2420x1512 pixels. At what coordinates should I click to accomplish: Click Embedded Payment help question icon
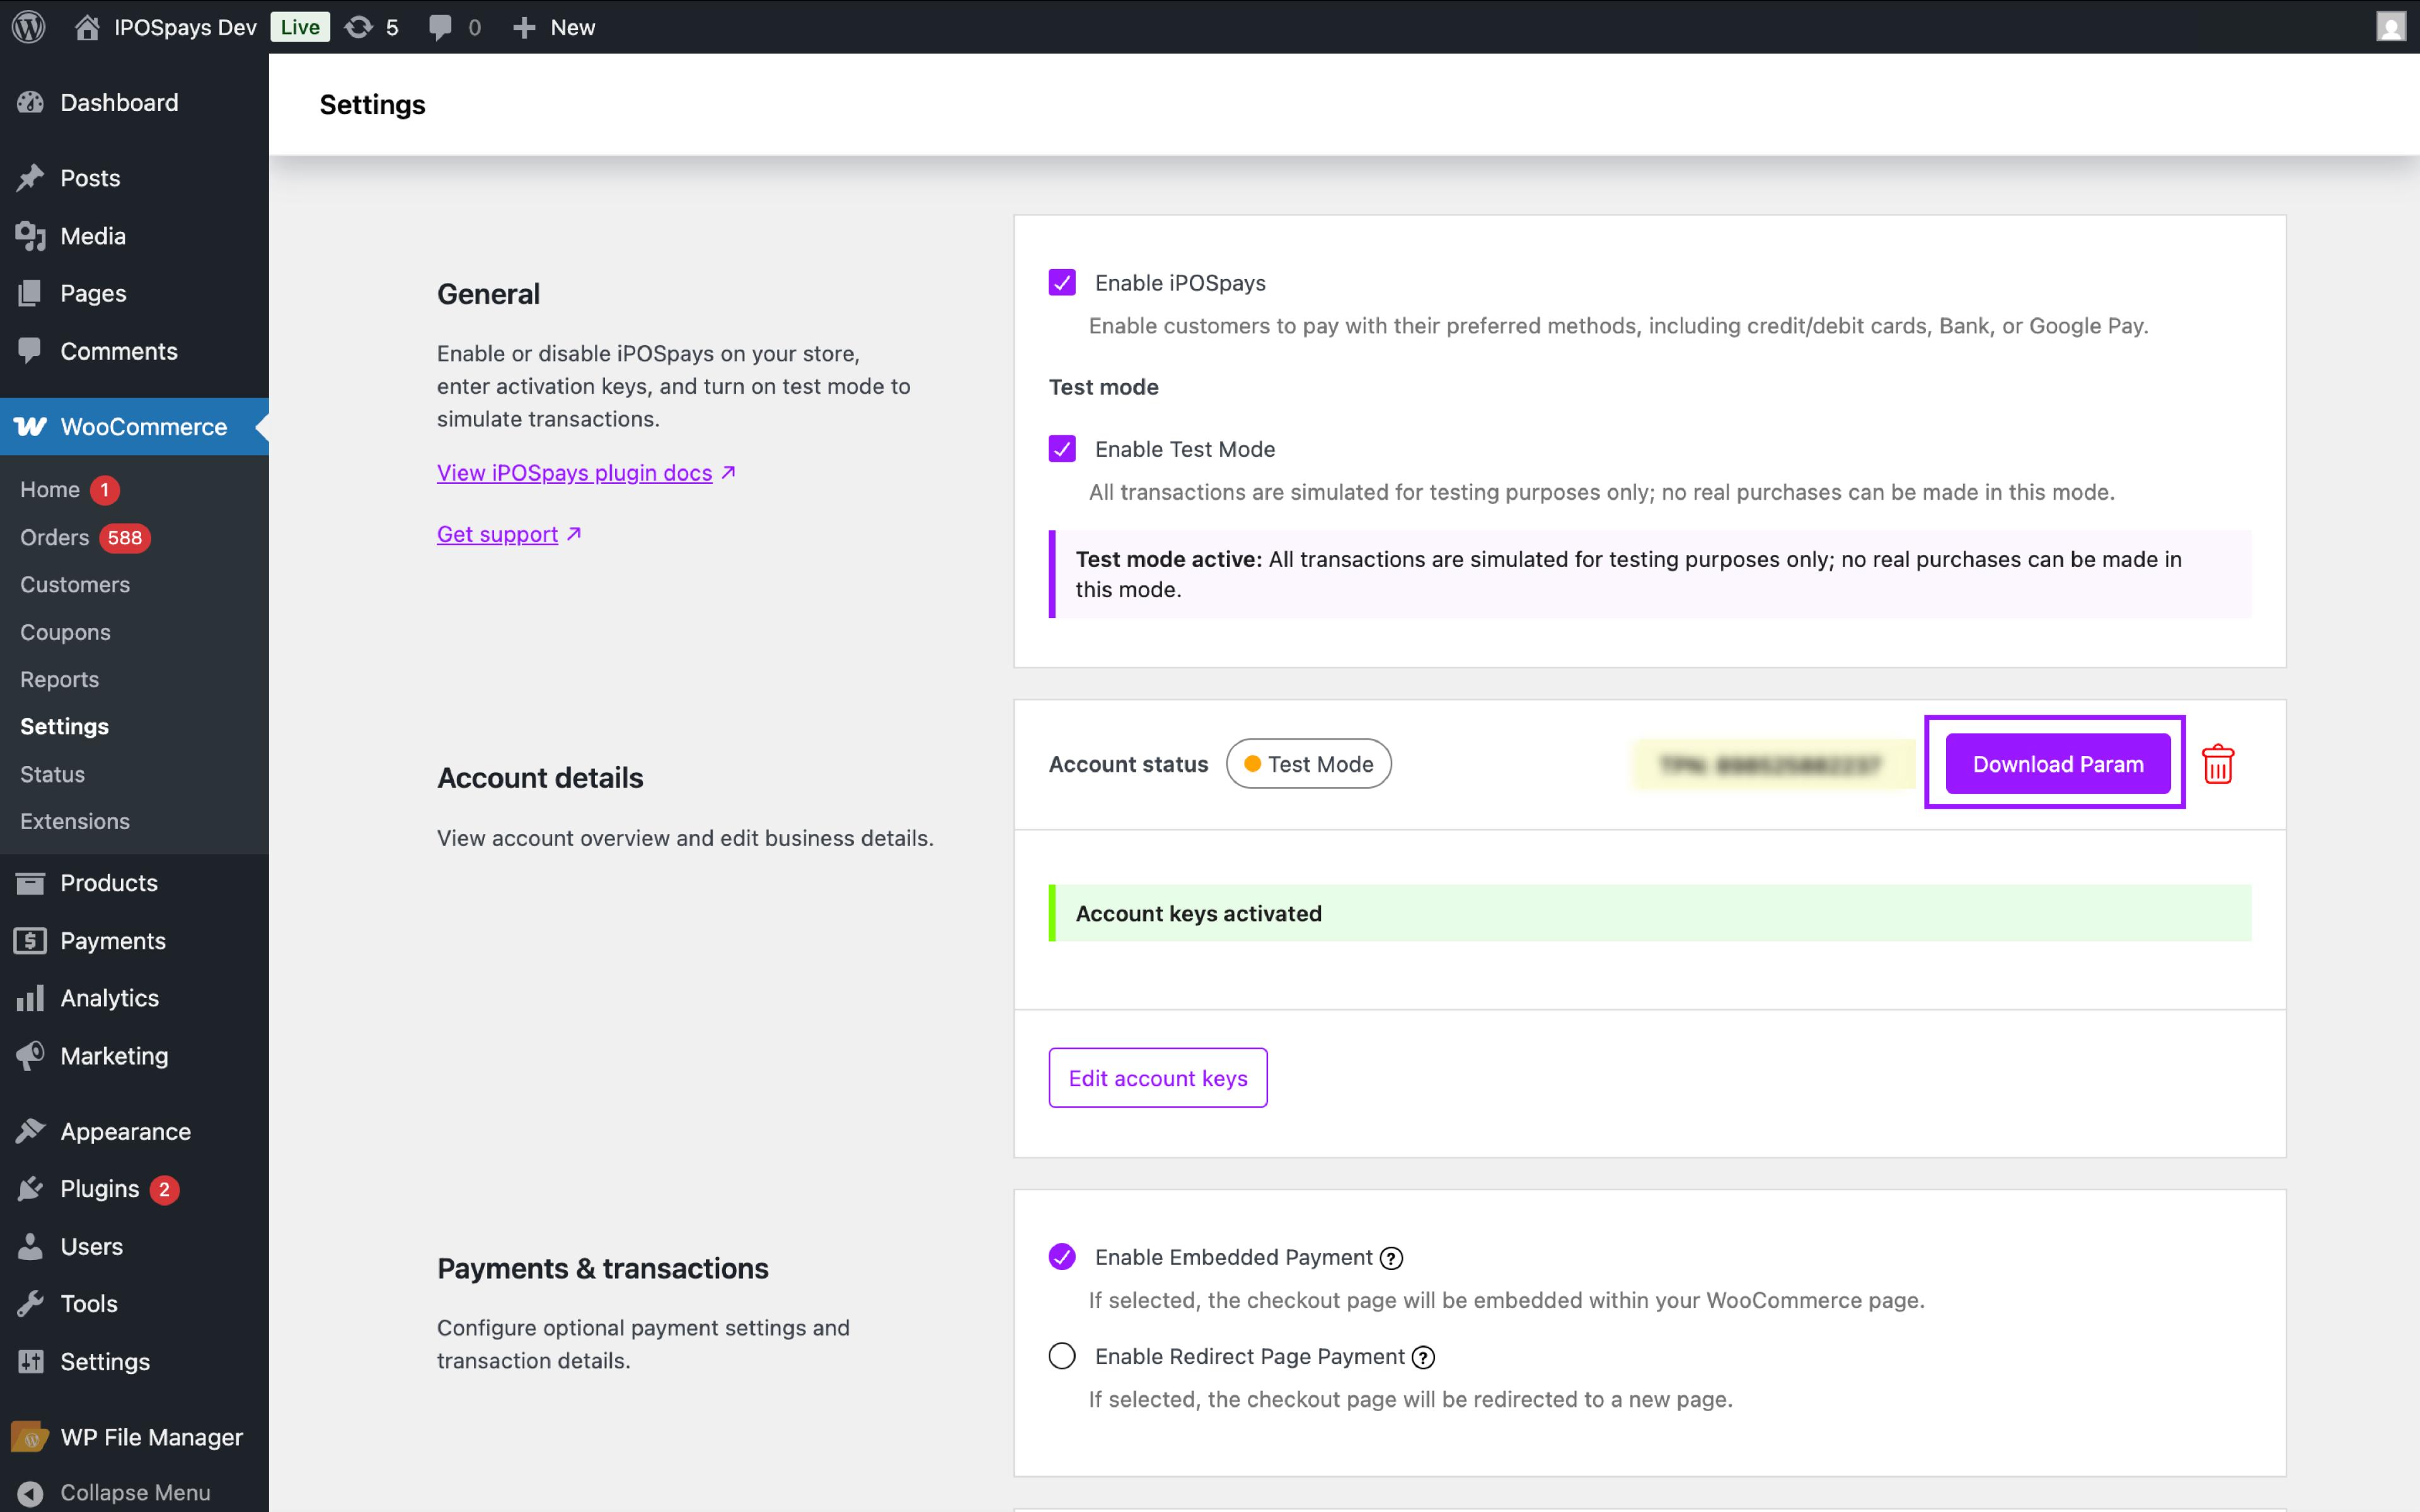tap(1391, 1258)
